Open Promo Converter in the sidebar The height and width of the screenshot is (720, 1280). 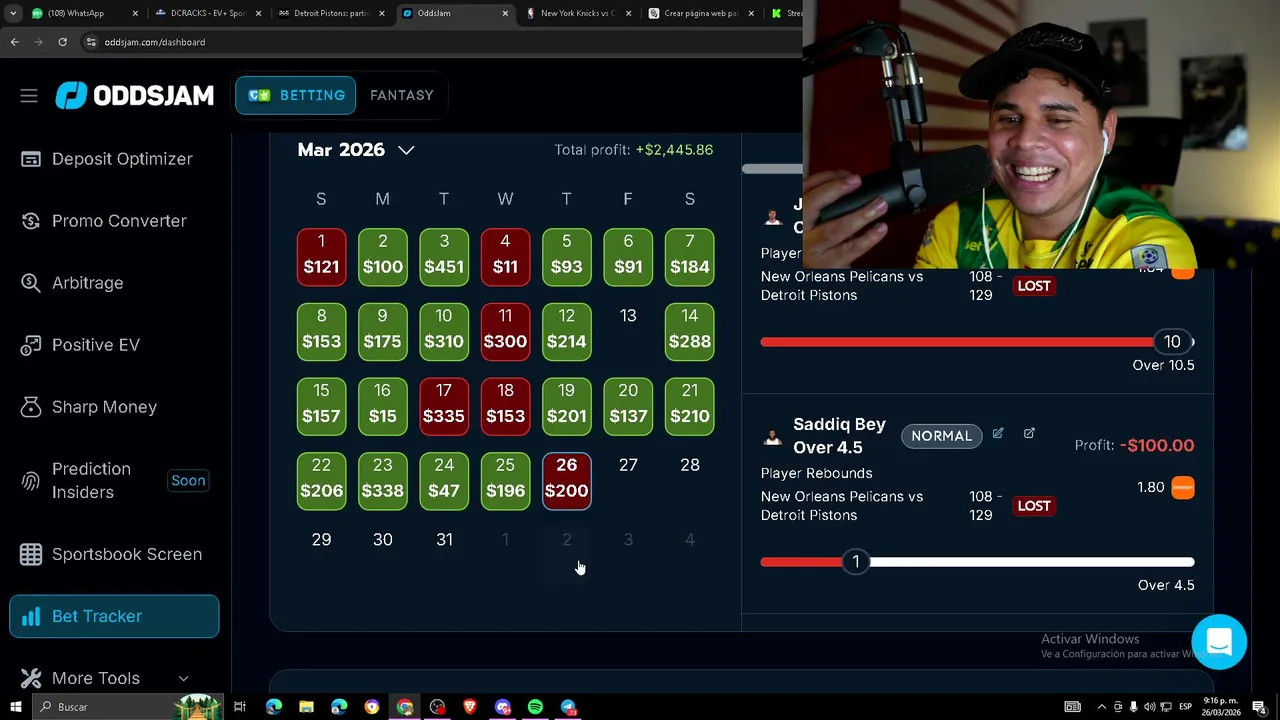(114, 221)
